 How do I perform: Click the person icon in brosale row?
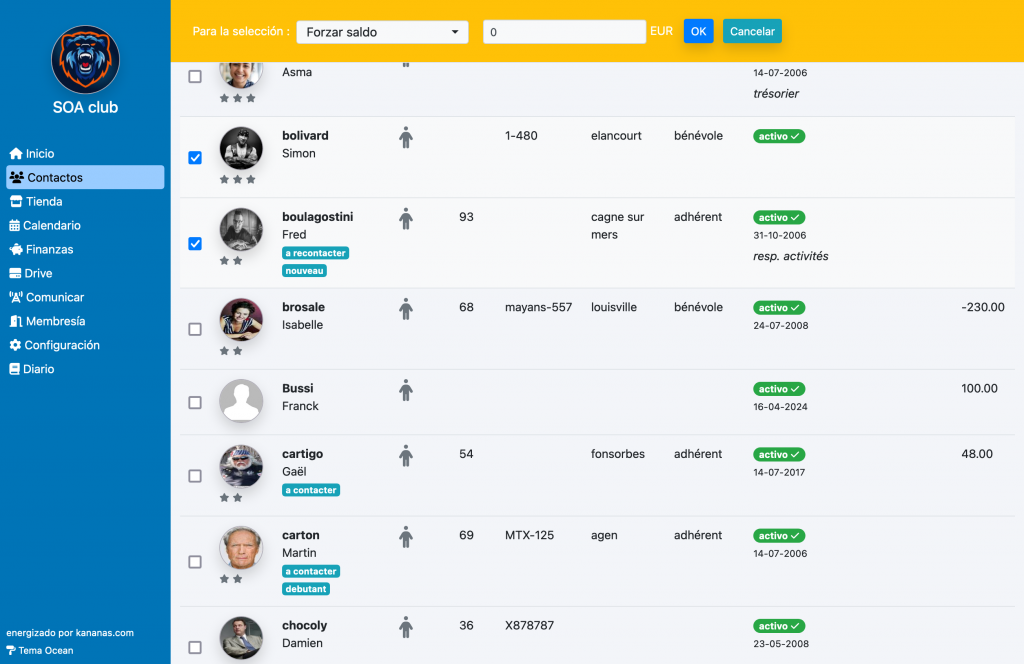click(405, 309)
